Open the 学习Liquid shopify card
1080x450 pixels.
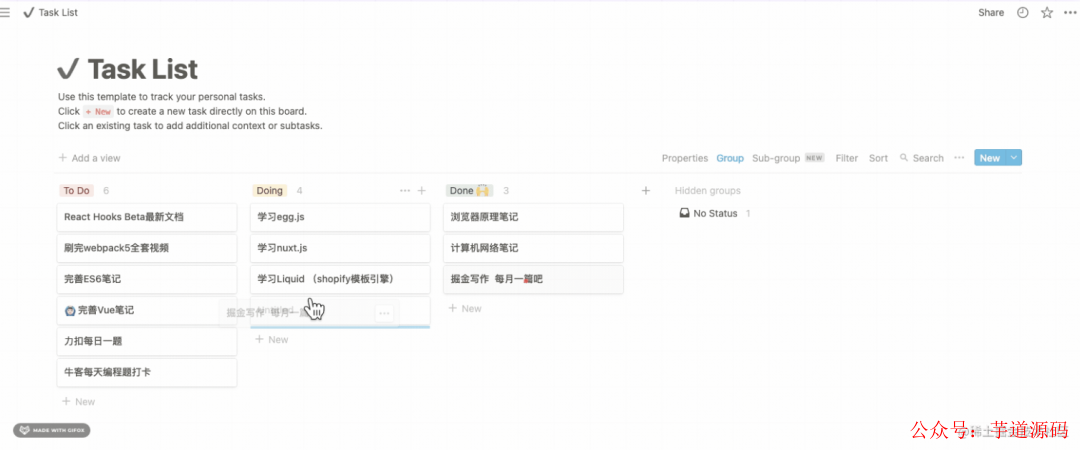pos(340,279)
